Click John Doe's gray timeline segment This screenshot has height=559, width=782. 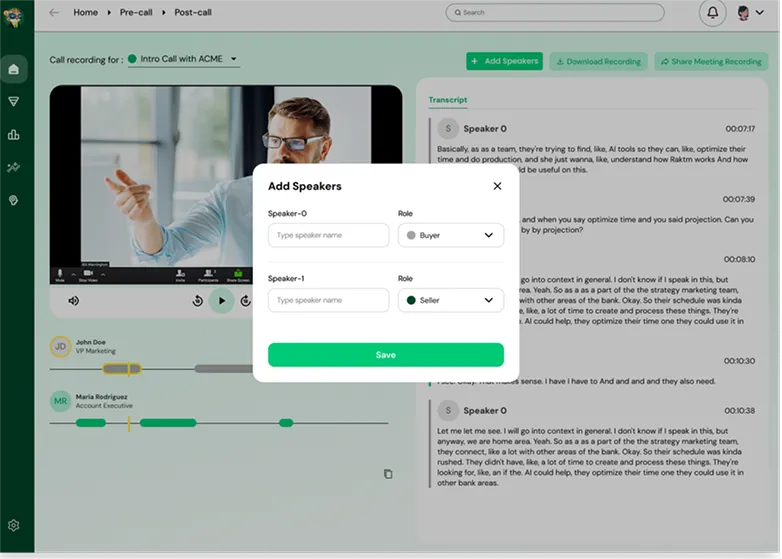coord(223,369)
